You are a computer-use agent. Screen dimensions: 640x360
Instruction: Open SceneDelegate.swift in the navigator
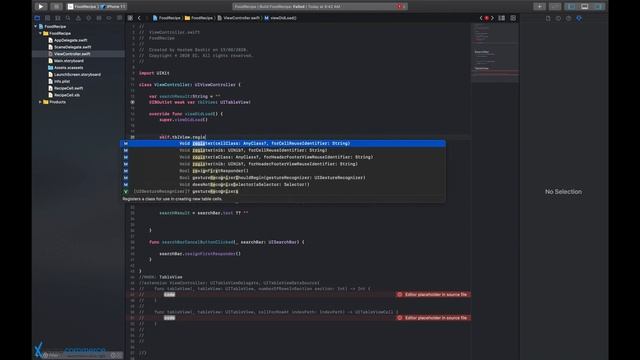pos(69,47)
